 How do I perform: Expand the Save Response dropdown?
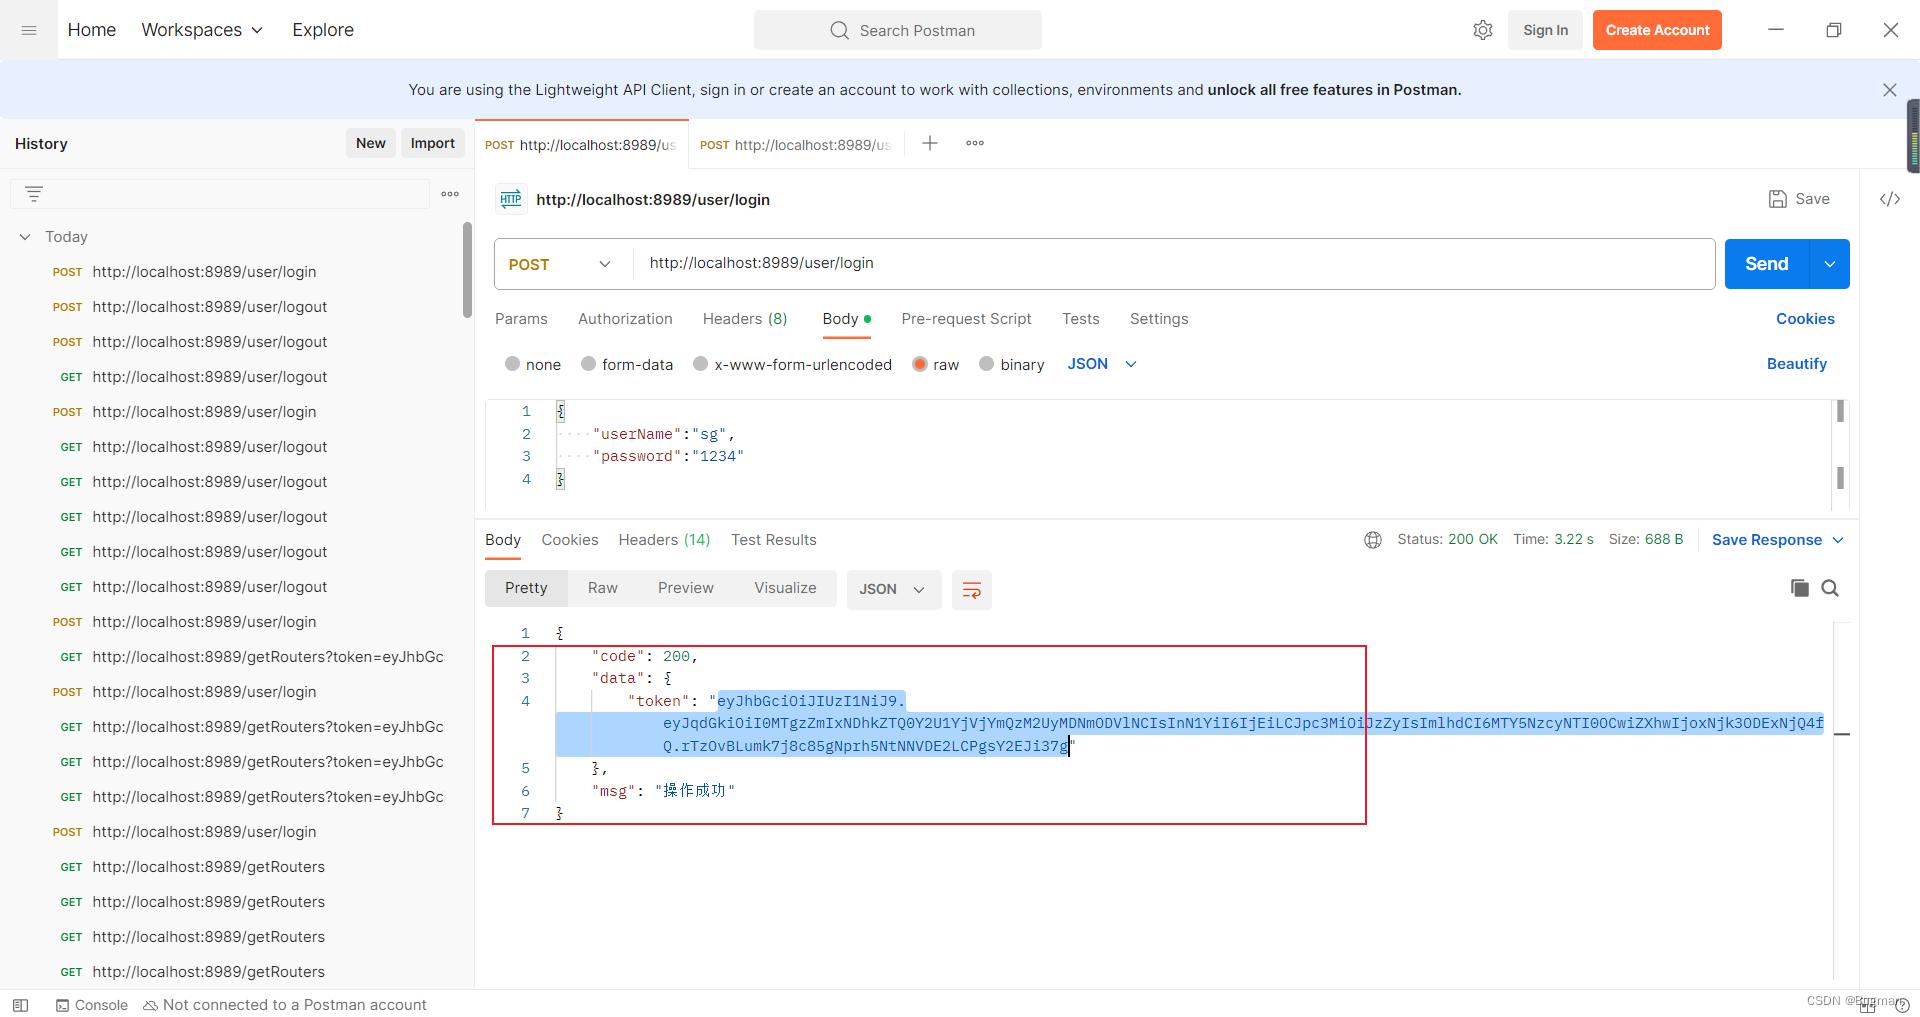coord(1777,540)
